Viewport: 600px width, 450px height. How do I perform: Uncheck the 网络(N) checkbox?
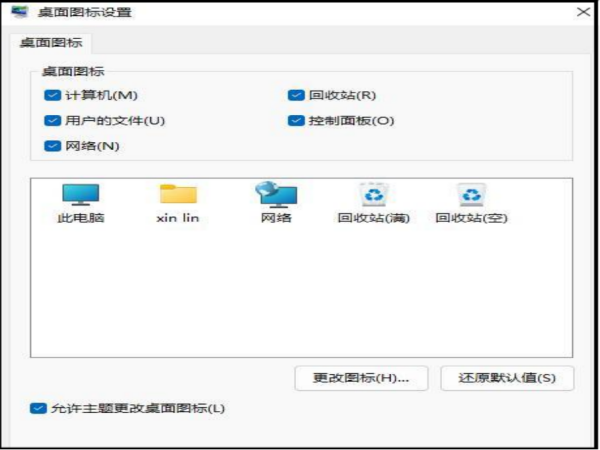[52, 146]
